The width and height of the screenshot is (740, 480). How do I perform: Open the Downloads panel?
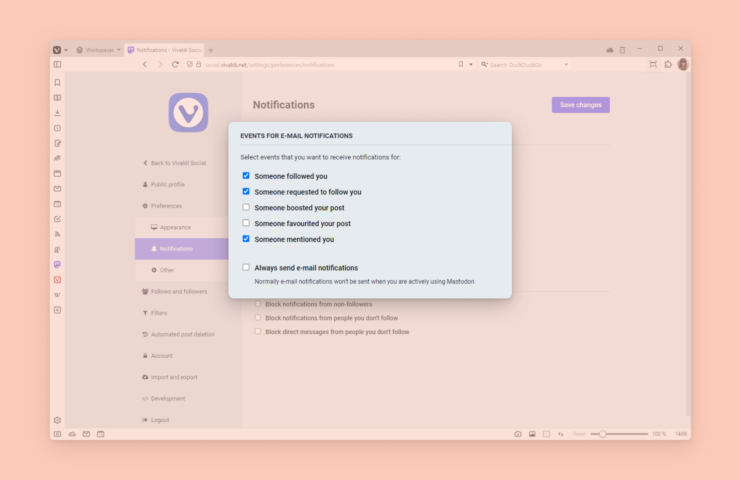57,113
